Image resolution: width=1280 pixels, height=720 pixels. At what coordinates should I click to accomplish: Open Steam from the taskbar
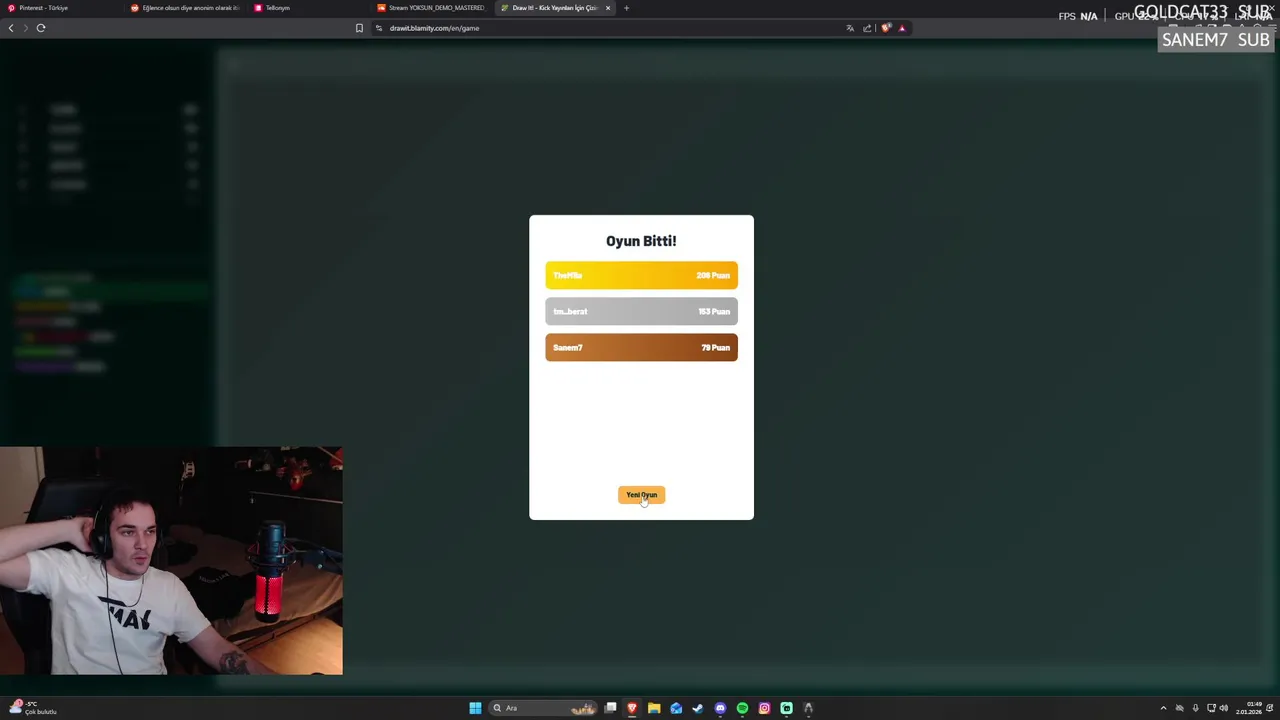(698, 708)
